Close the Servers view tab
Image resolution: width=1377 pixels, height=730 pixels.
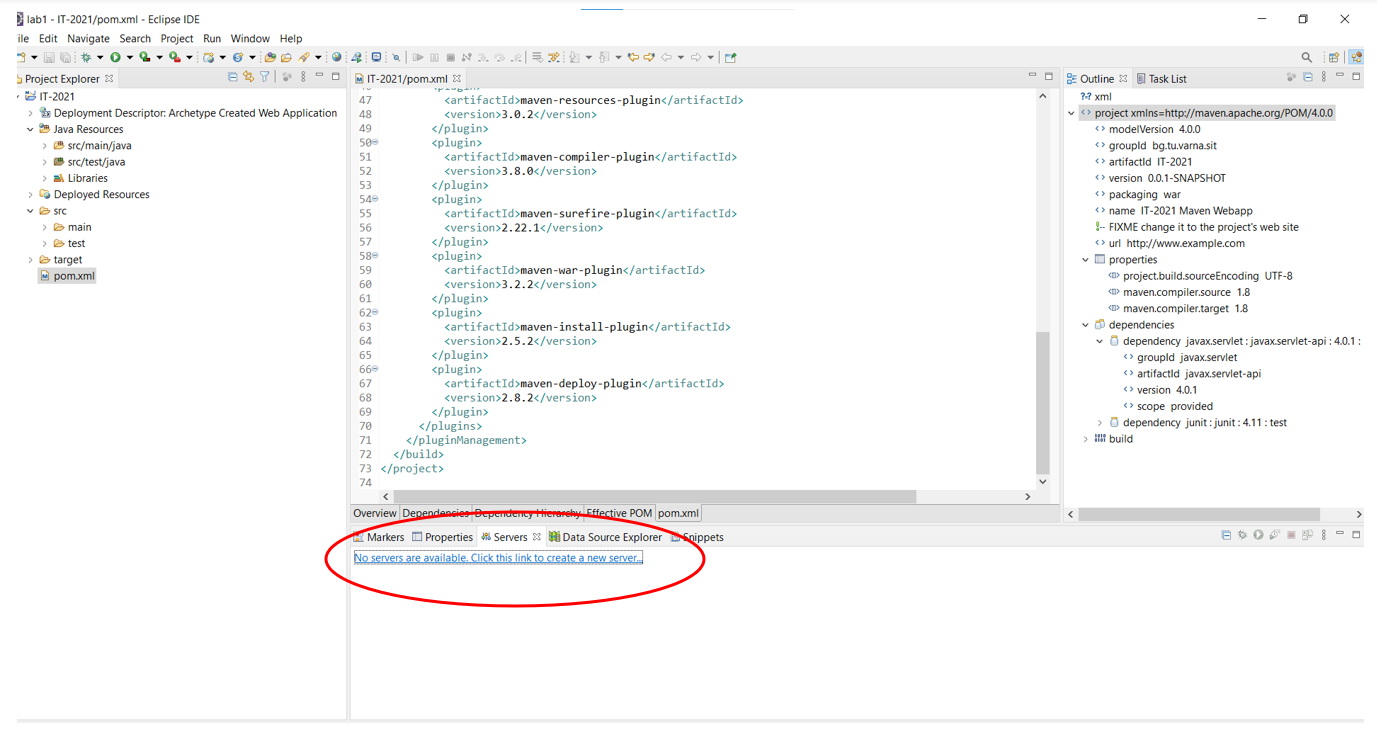click(x=536, y=537)
